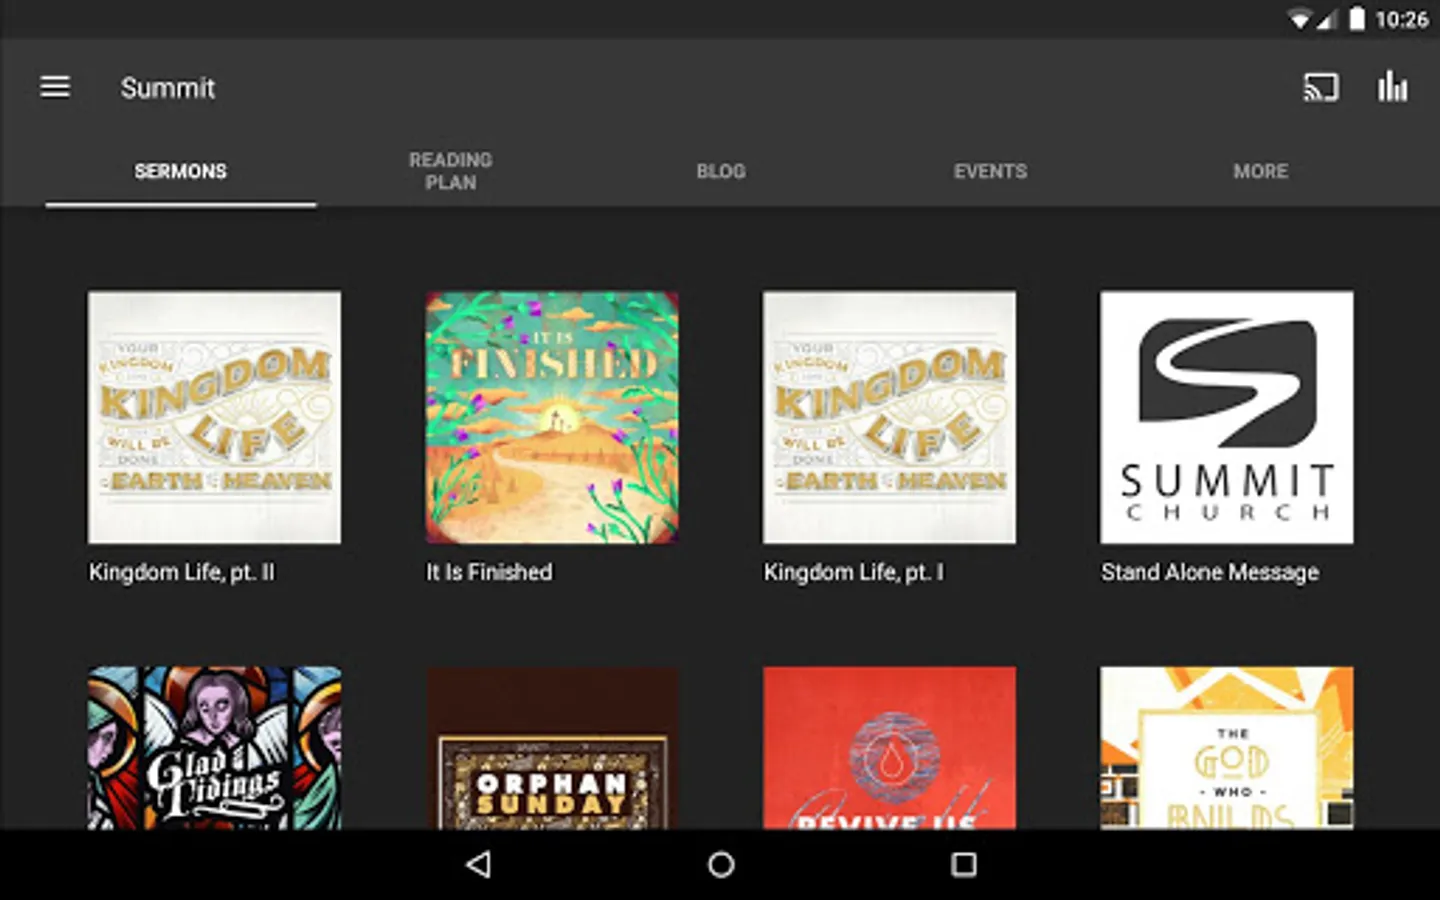Open the Events tab
1440x900 pixels.
(x=991, y=171)
